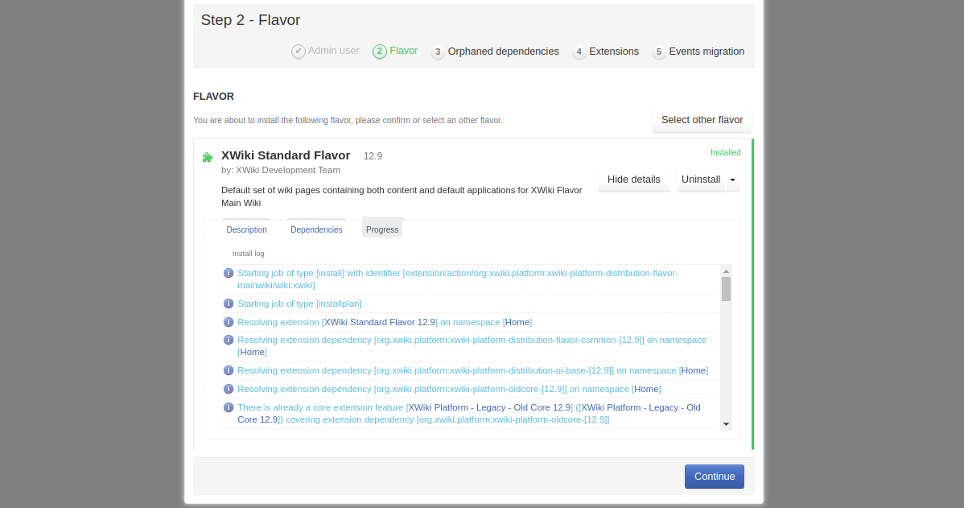The image size is (964, 508).
Task: Click Home link in oldcore log entry
Action: click(x=646, y=389)
